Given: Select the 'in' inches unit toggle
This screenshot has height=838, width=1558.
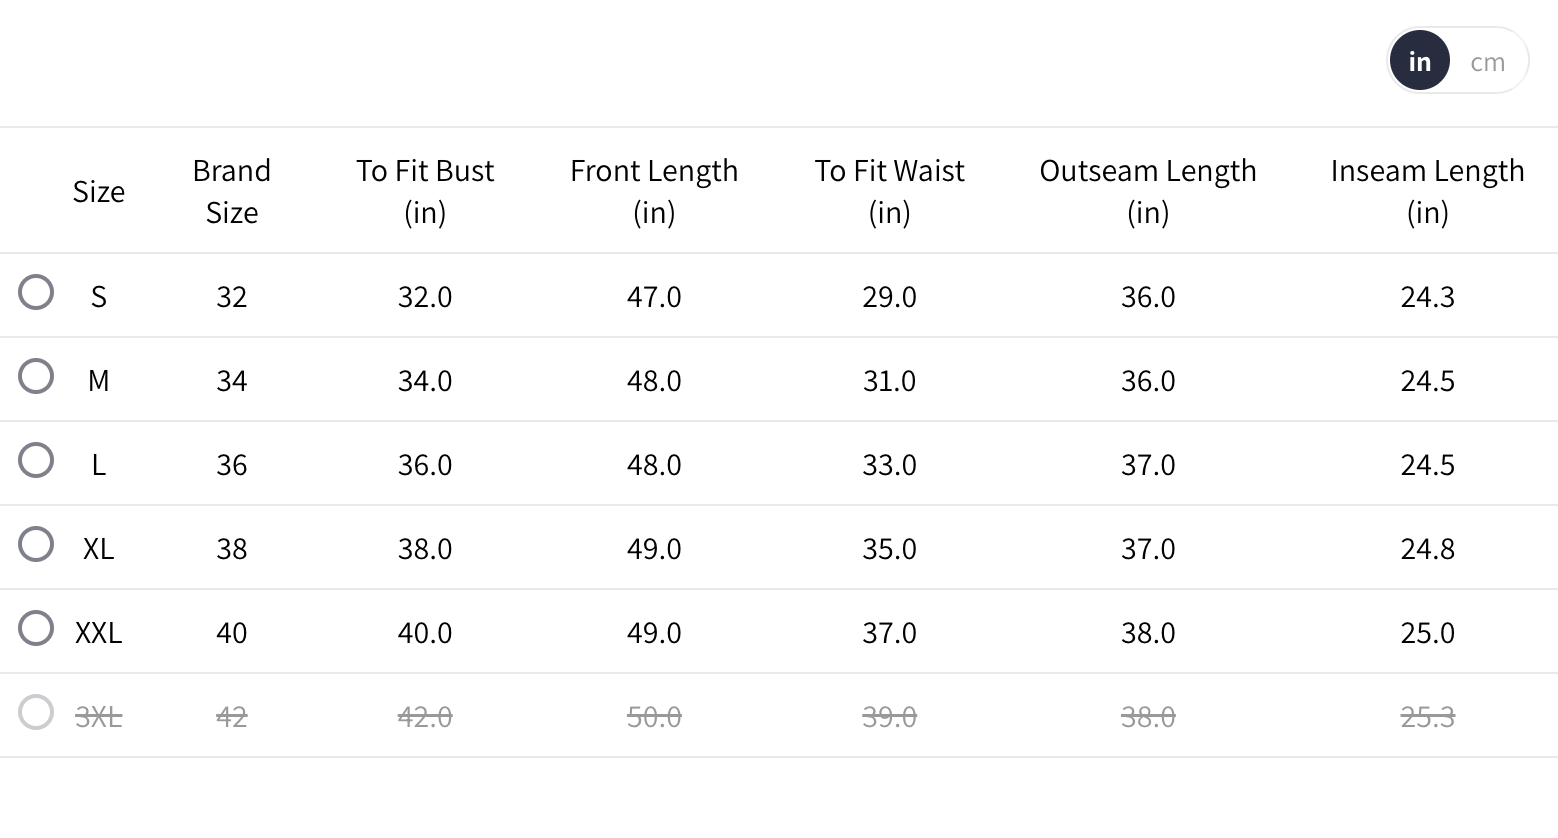Looking at the screenshot, I should click(x=1419, y=62).
